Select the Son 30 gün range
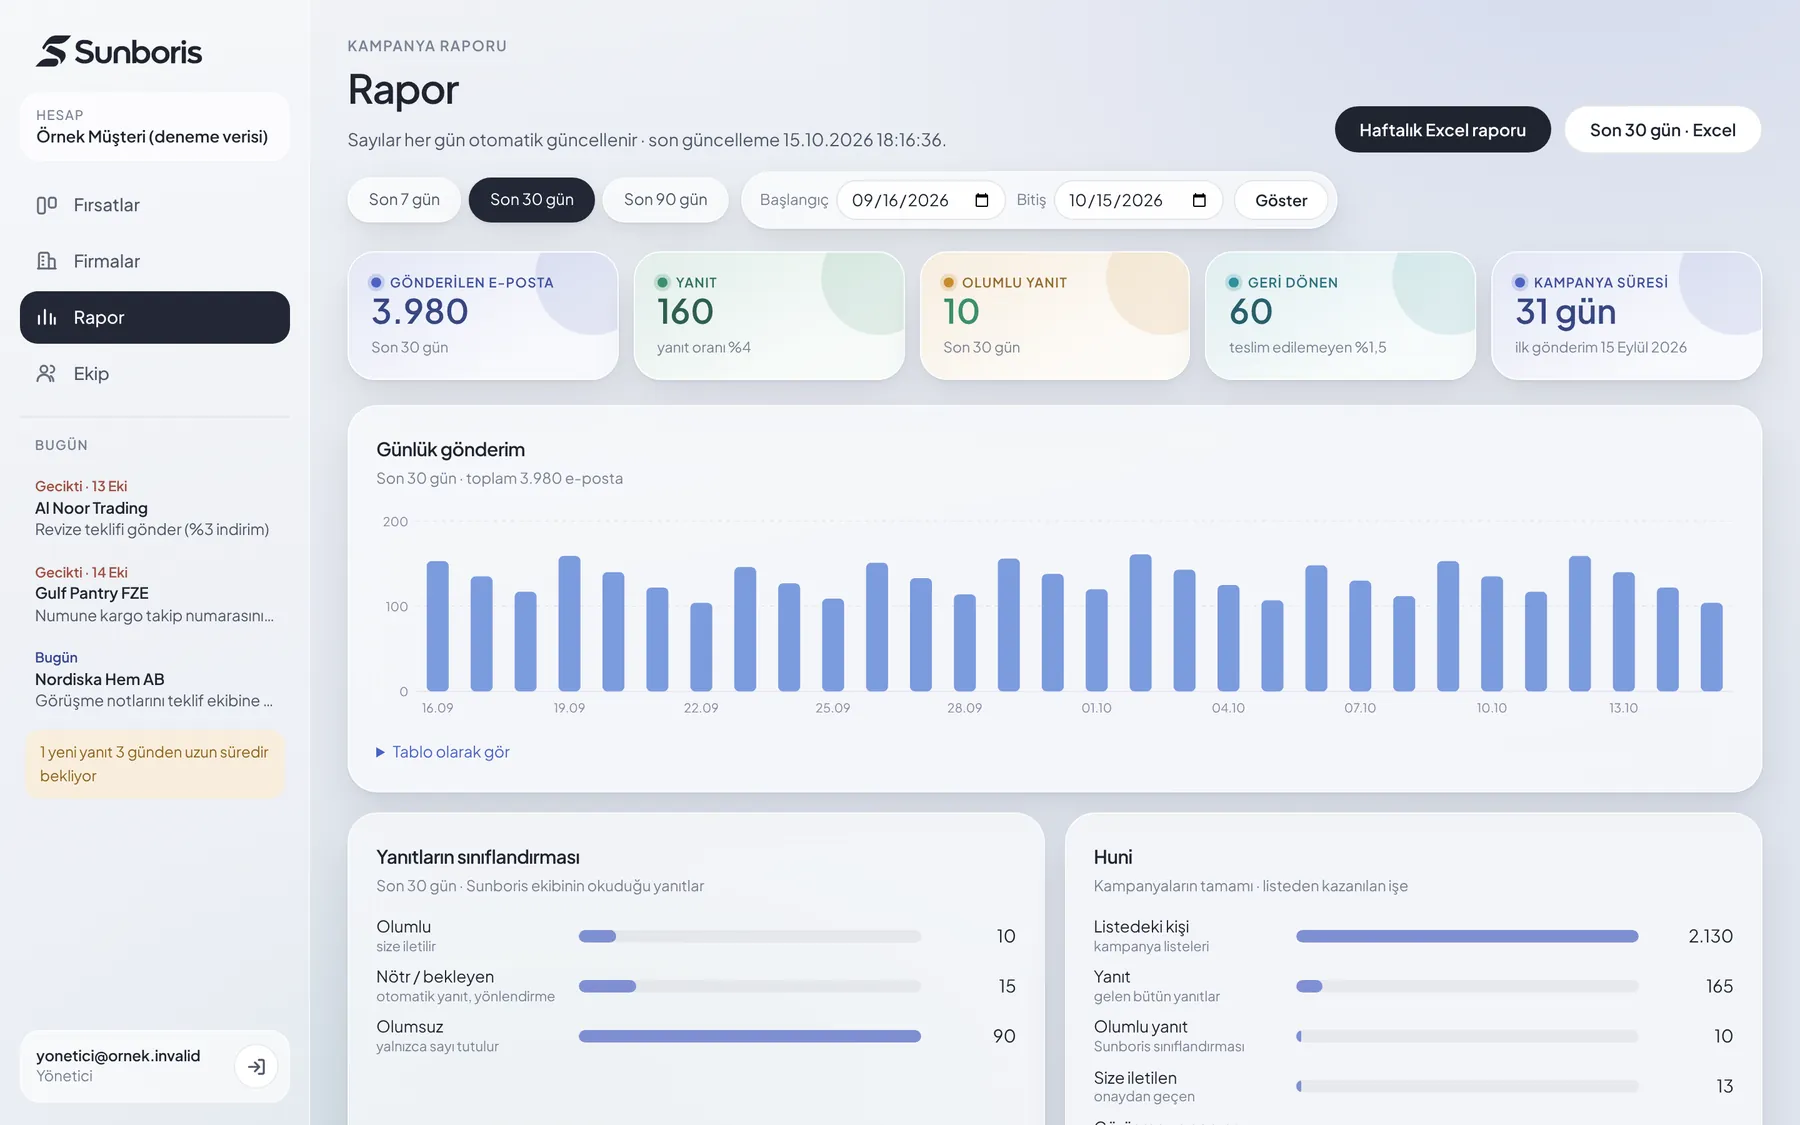Screen dimensions: 1800x1125 click(x=532, y=200)
